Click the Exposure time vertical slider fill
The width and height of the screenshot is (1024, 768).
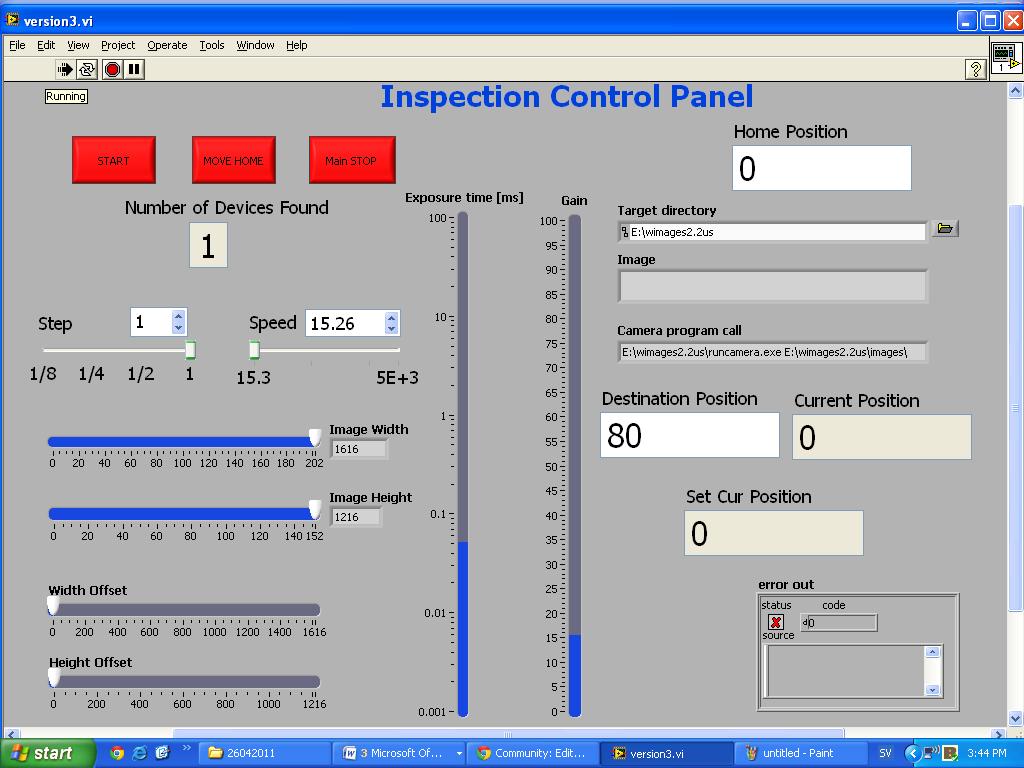click(x=462, y=628)
